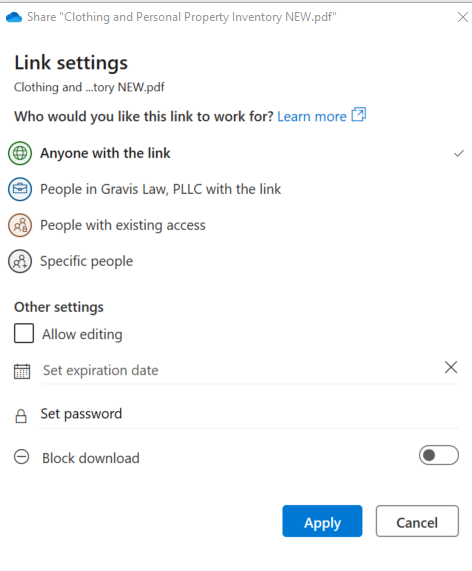
Task: Choose the Specific people option
Action: tap(236, 261)
